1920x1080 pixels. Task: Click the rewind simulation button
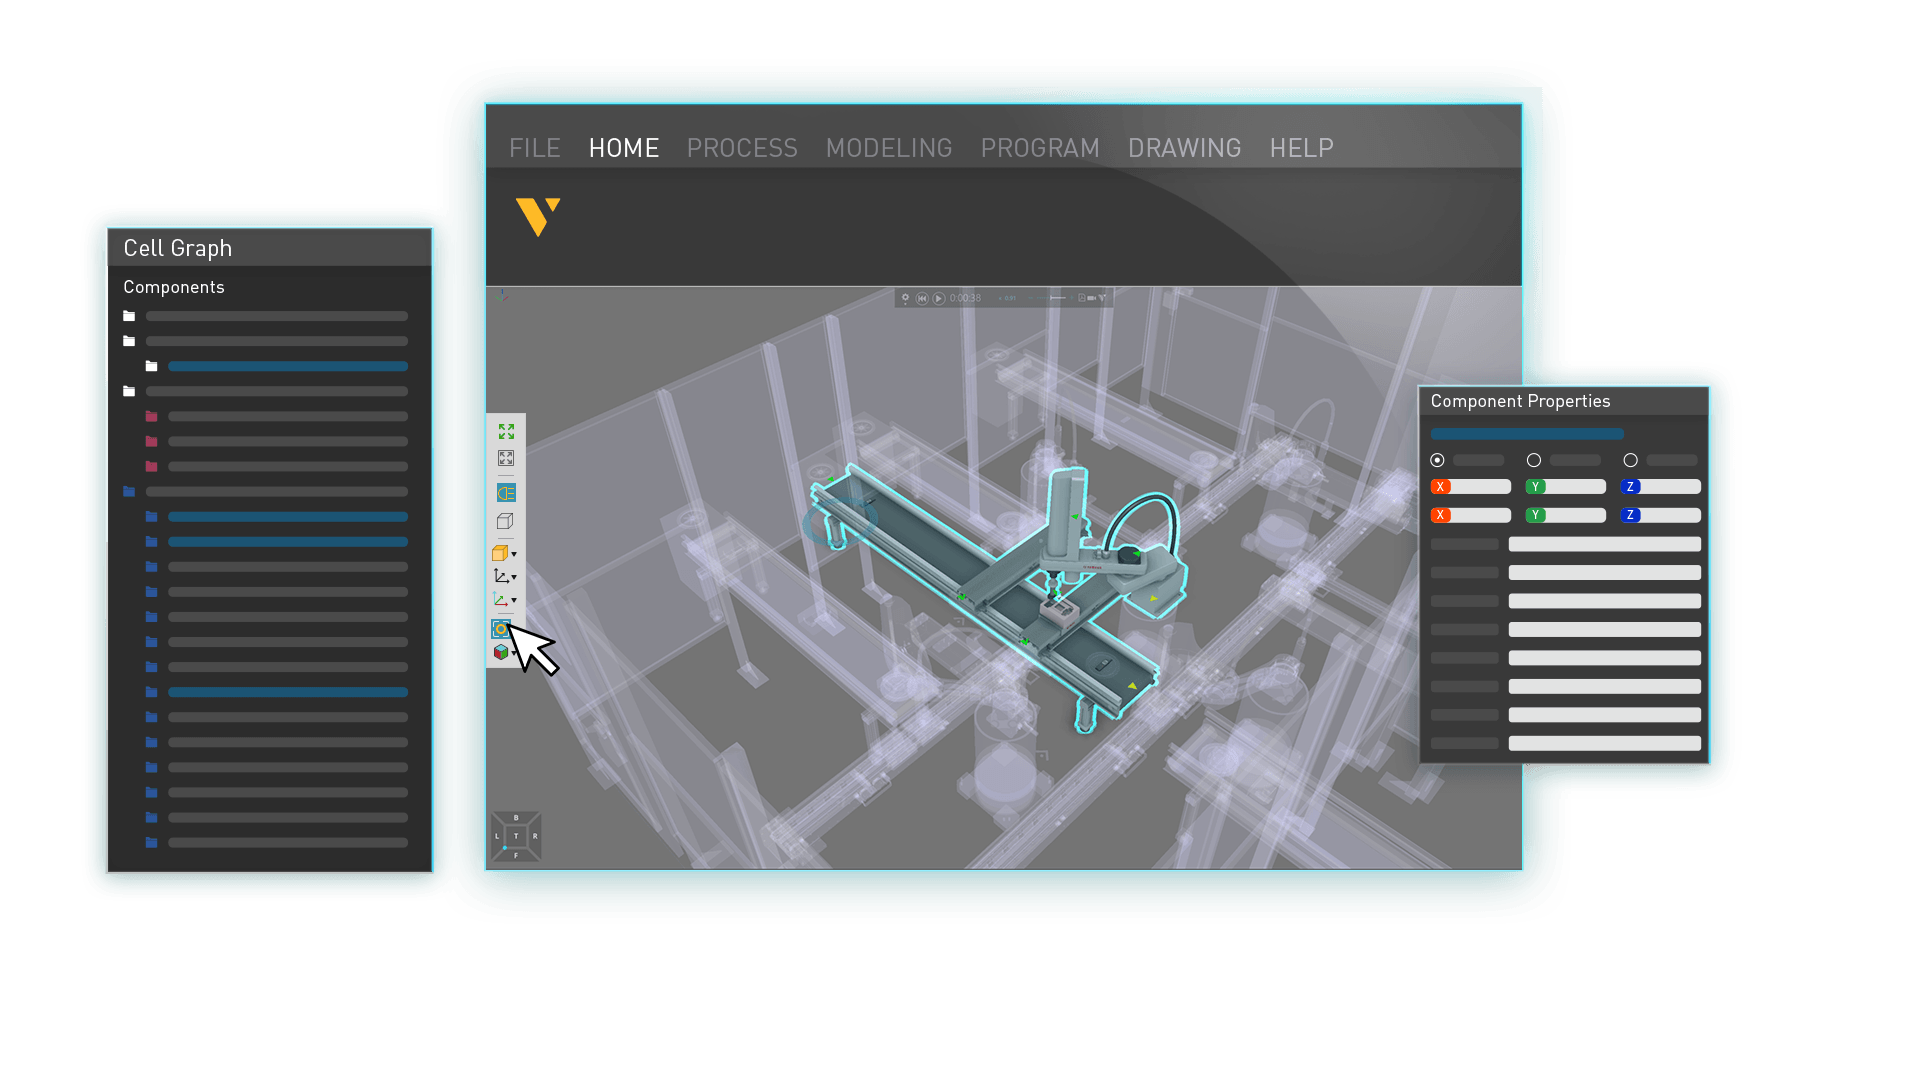(x=922, y=297)
